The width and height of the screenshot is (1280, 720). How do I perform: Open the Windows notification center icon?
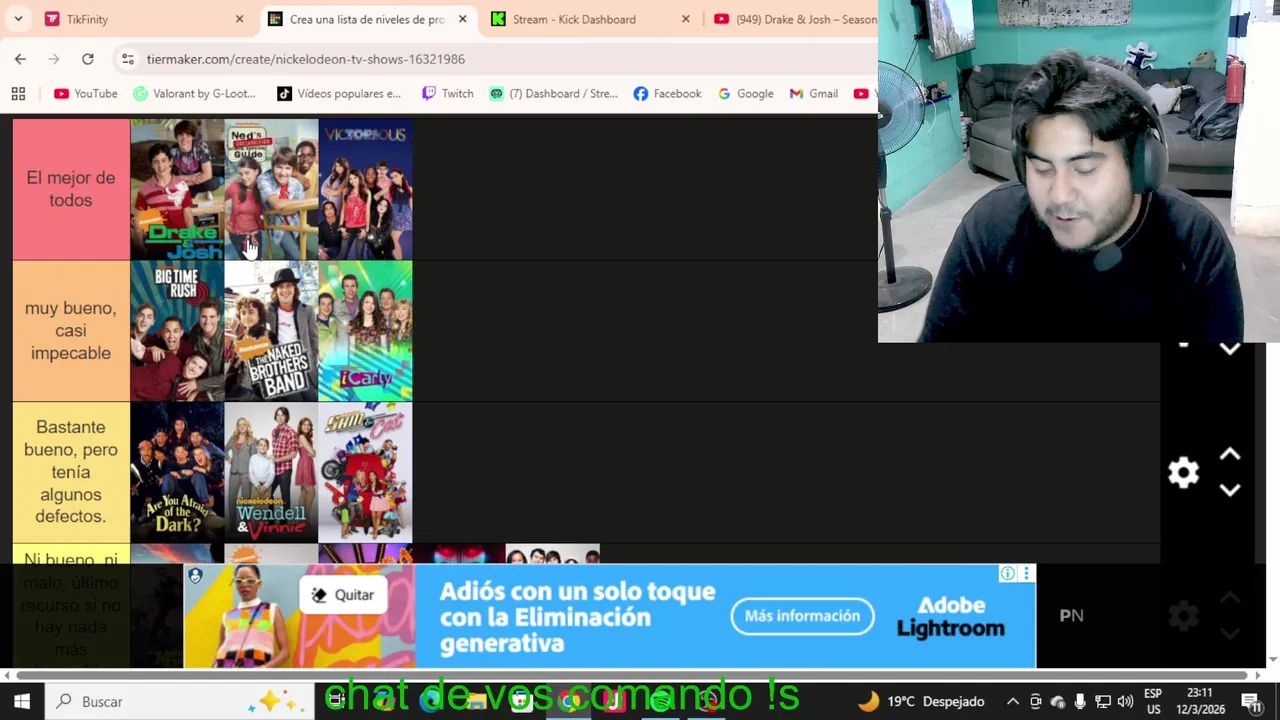pos(1251,702)
